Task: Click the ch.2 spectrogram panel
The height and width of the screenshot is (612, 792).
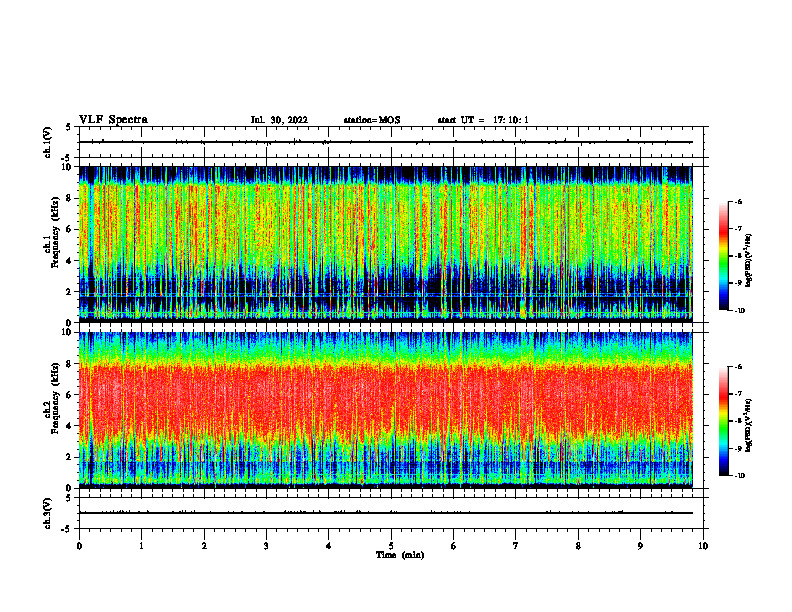Action: pyautogui.click(x=386, y=410)
